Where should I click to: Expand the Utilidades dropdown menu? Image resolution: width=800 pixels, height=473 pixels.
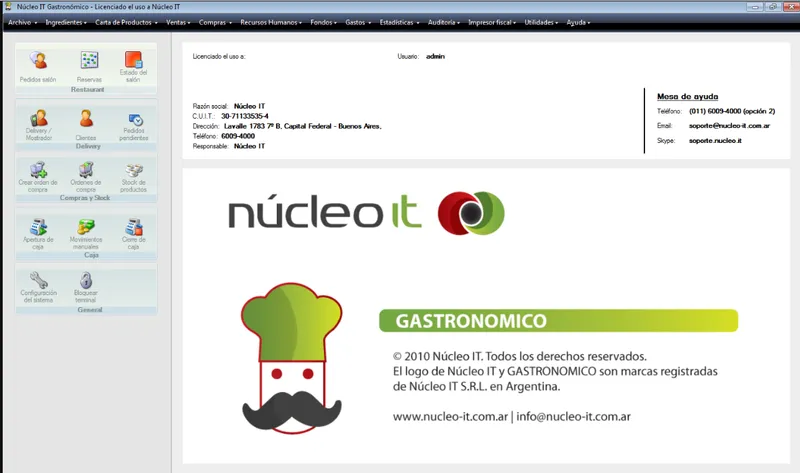541,22
